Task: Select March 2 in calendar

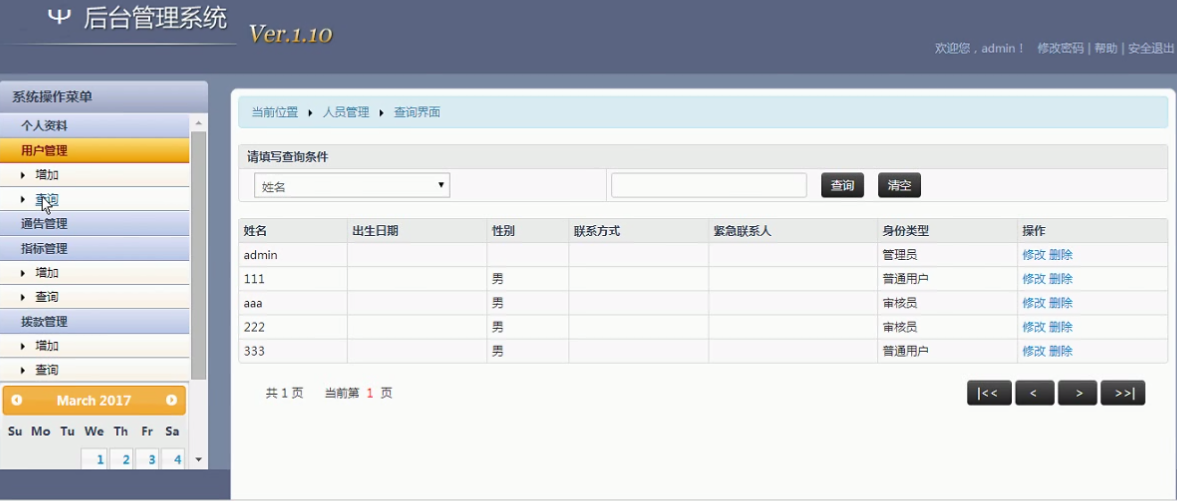Action: tap(121, 458)
